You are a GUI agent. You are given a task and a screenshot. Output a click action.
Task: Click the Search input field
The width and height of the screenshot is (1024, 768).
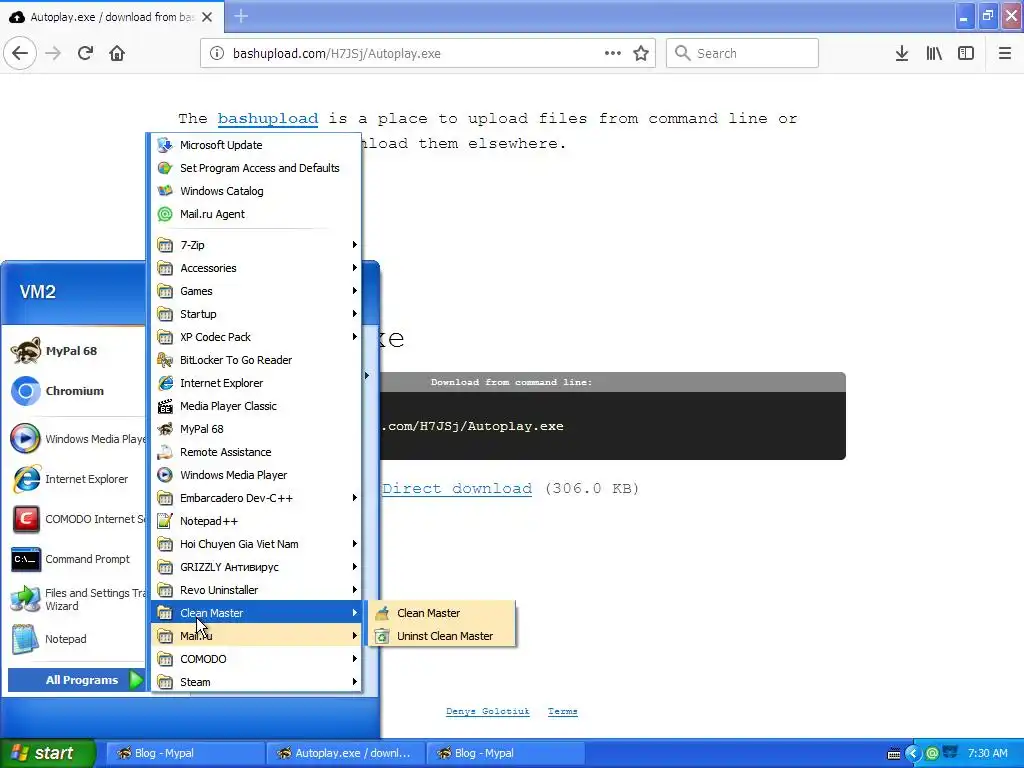(742, 53)
